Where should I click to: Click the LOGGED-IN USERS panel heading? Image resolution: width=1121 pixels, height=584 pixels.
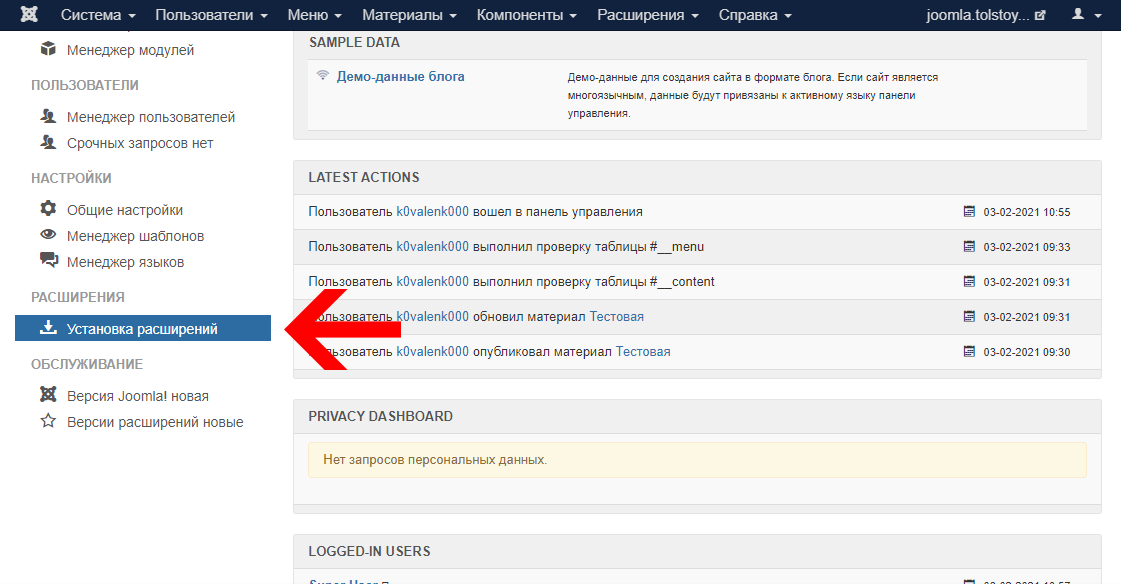[370, 551]
